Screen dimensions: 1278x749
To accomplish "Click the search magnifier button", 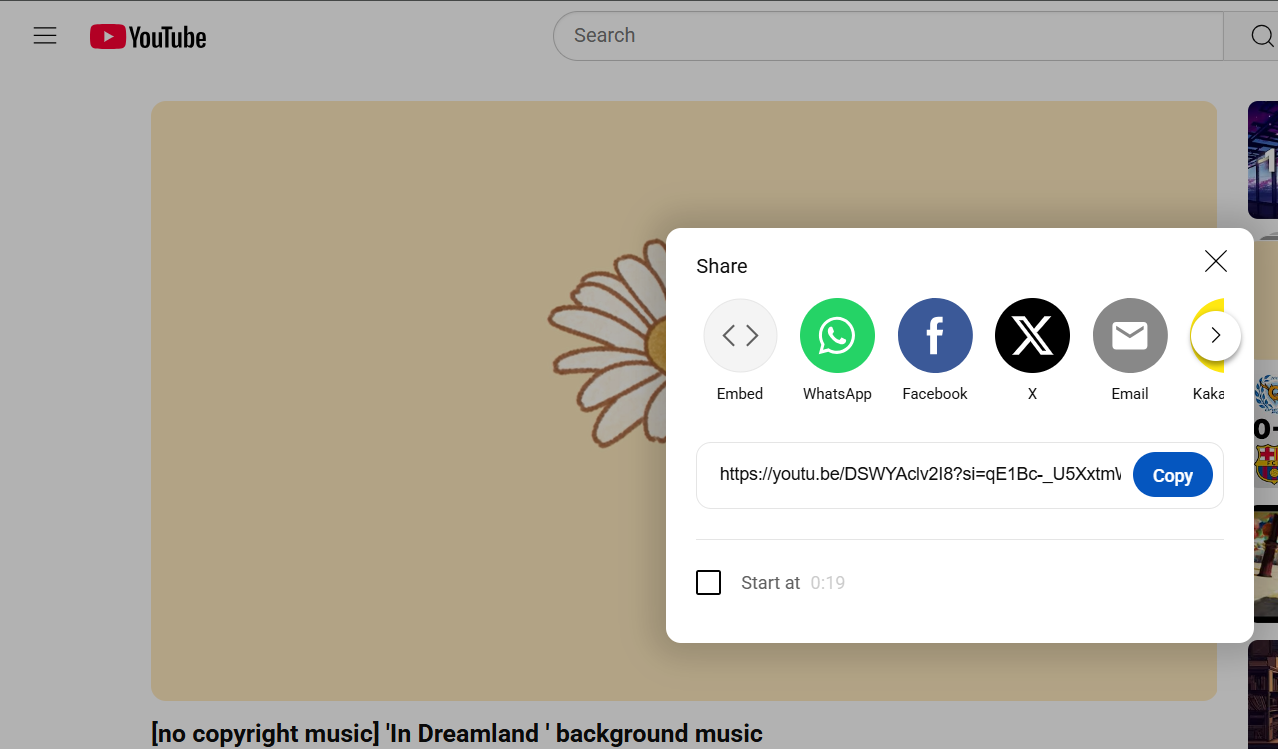I will [1261, 36].
